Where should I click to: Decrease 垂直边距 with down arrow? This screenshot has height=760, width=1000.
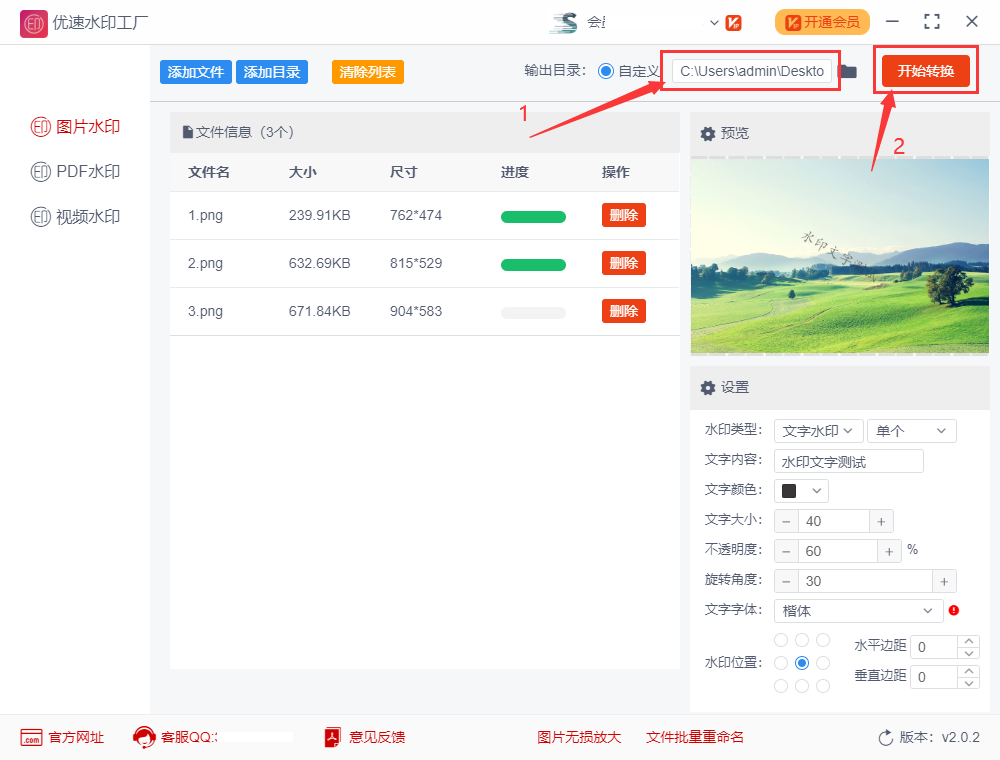pos(969,683)
